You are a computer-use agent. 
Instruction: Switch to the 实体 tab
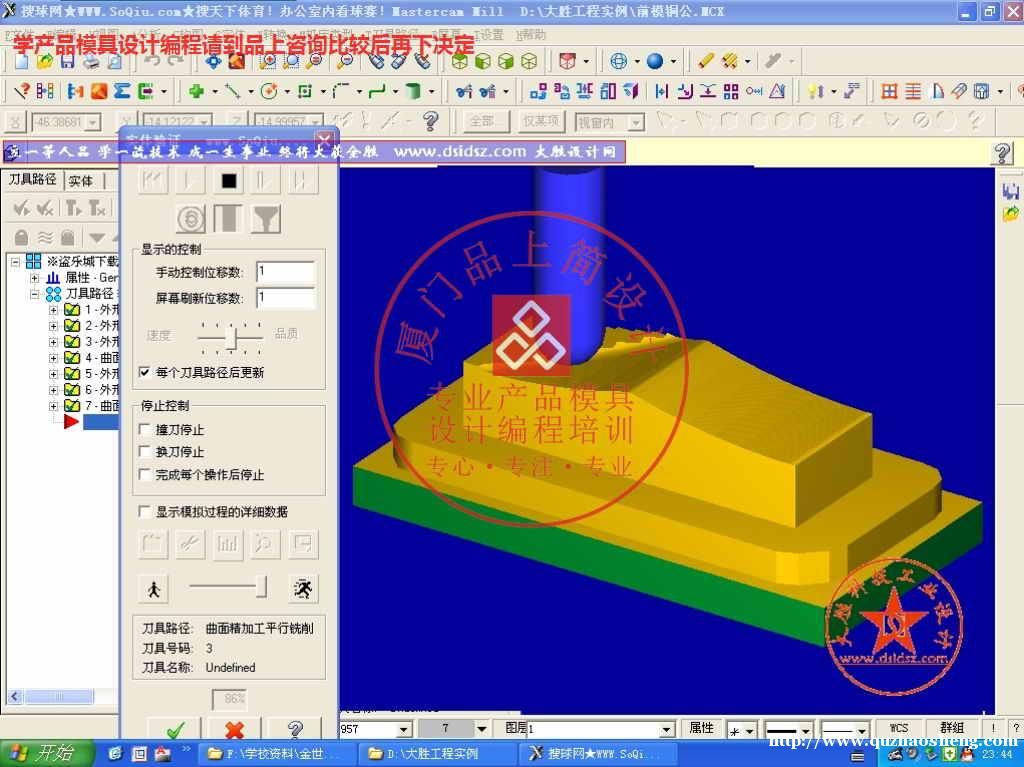(x=81, y=181)
